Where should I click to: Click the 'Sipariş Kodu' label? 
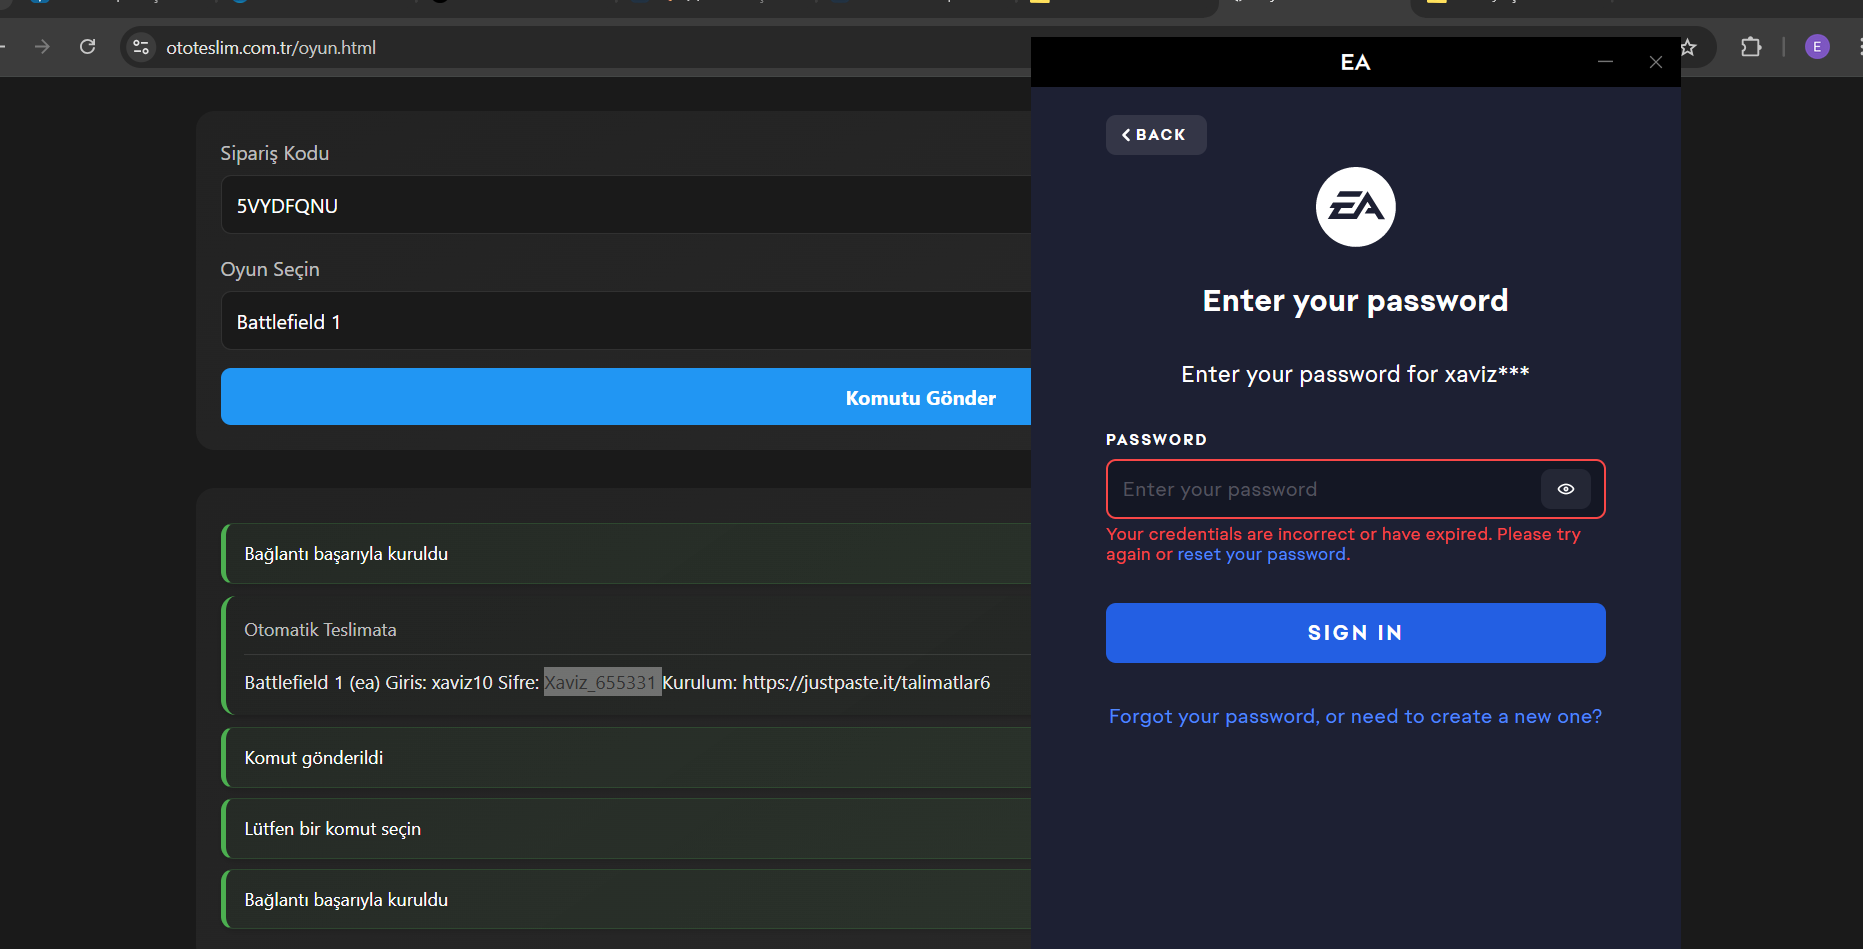pyautogui.click(x=275, y=153)
